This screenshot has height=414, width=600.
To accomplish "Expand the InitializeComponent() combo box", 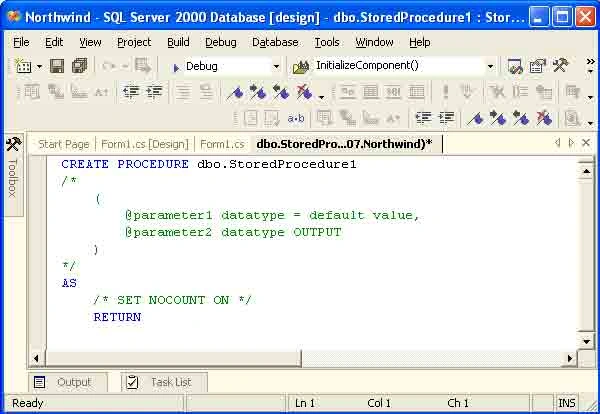I will tap(490, 67).
